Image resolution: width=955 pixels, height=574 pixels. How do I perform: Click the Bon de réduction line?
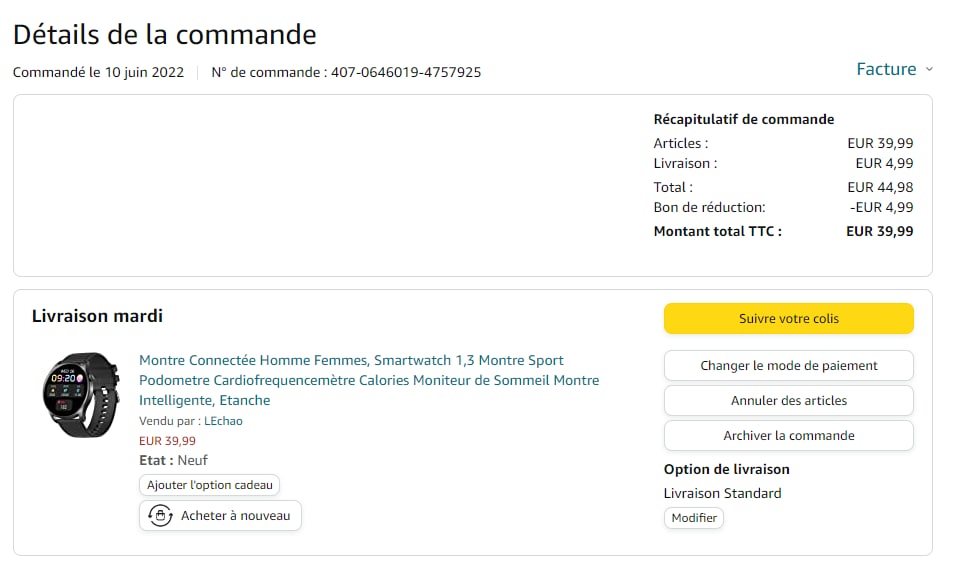coord(709,207)
